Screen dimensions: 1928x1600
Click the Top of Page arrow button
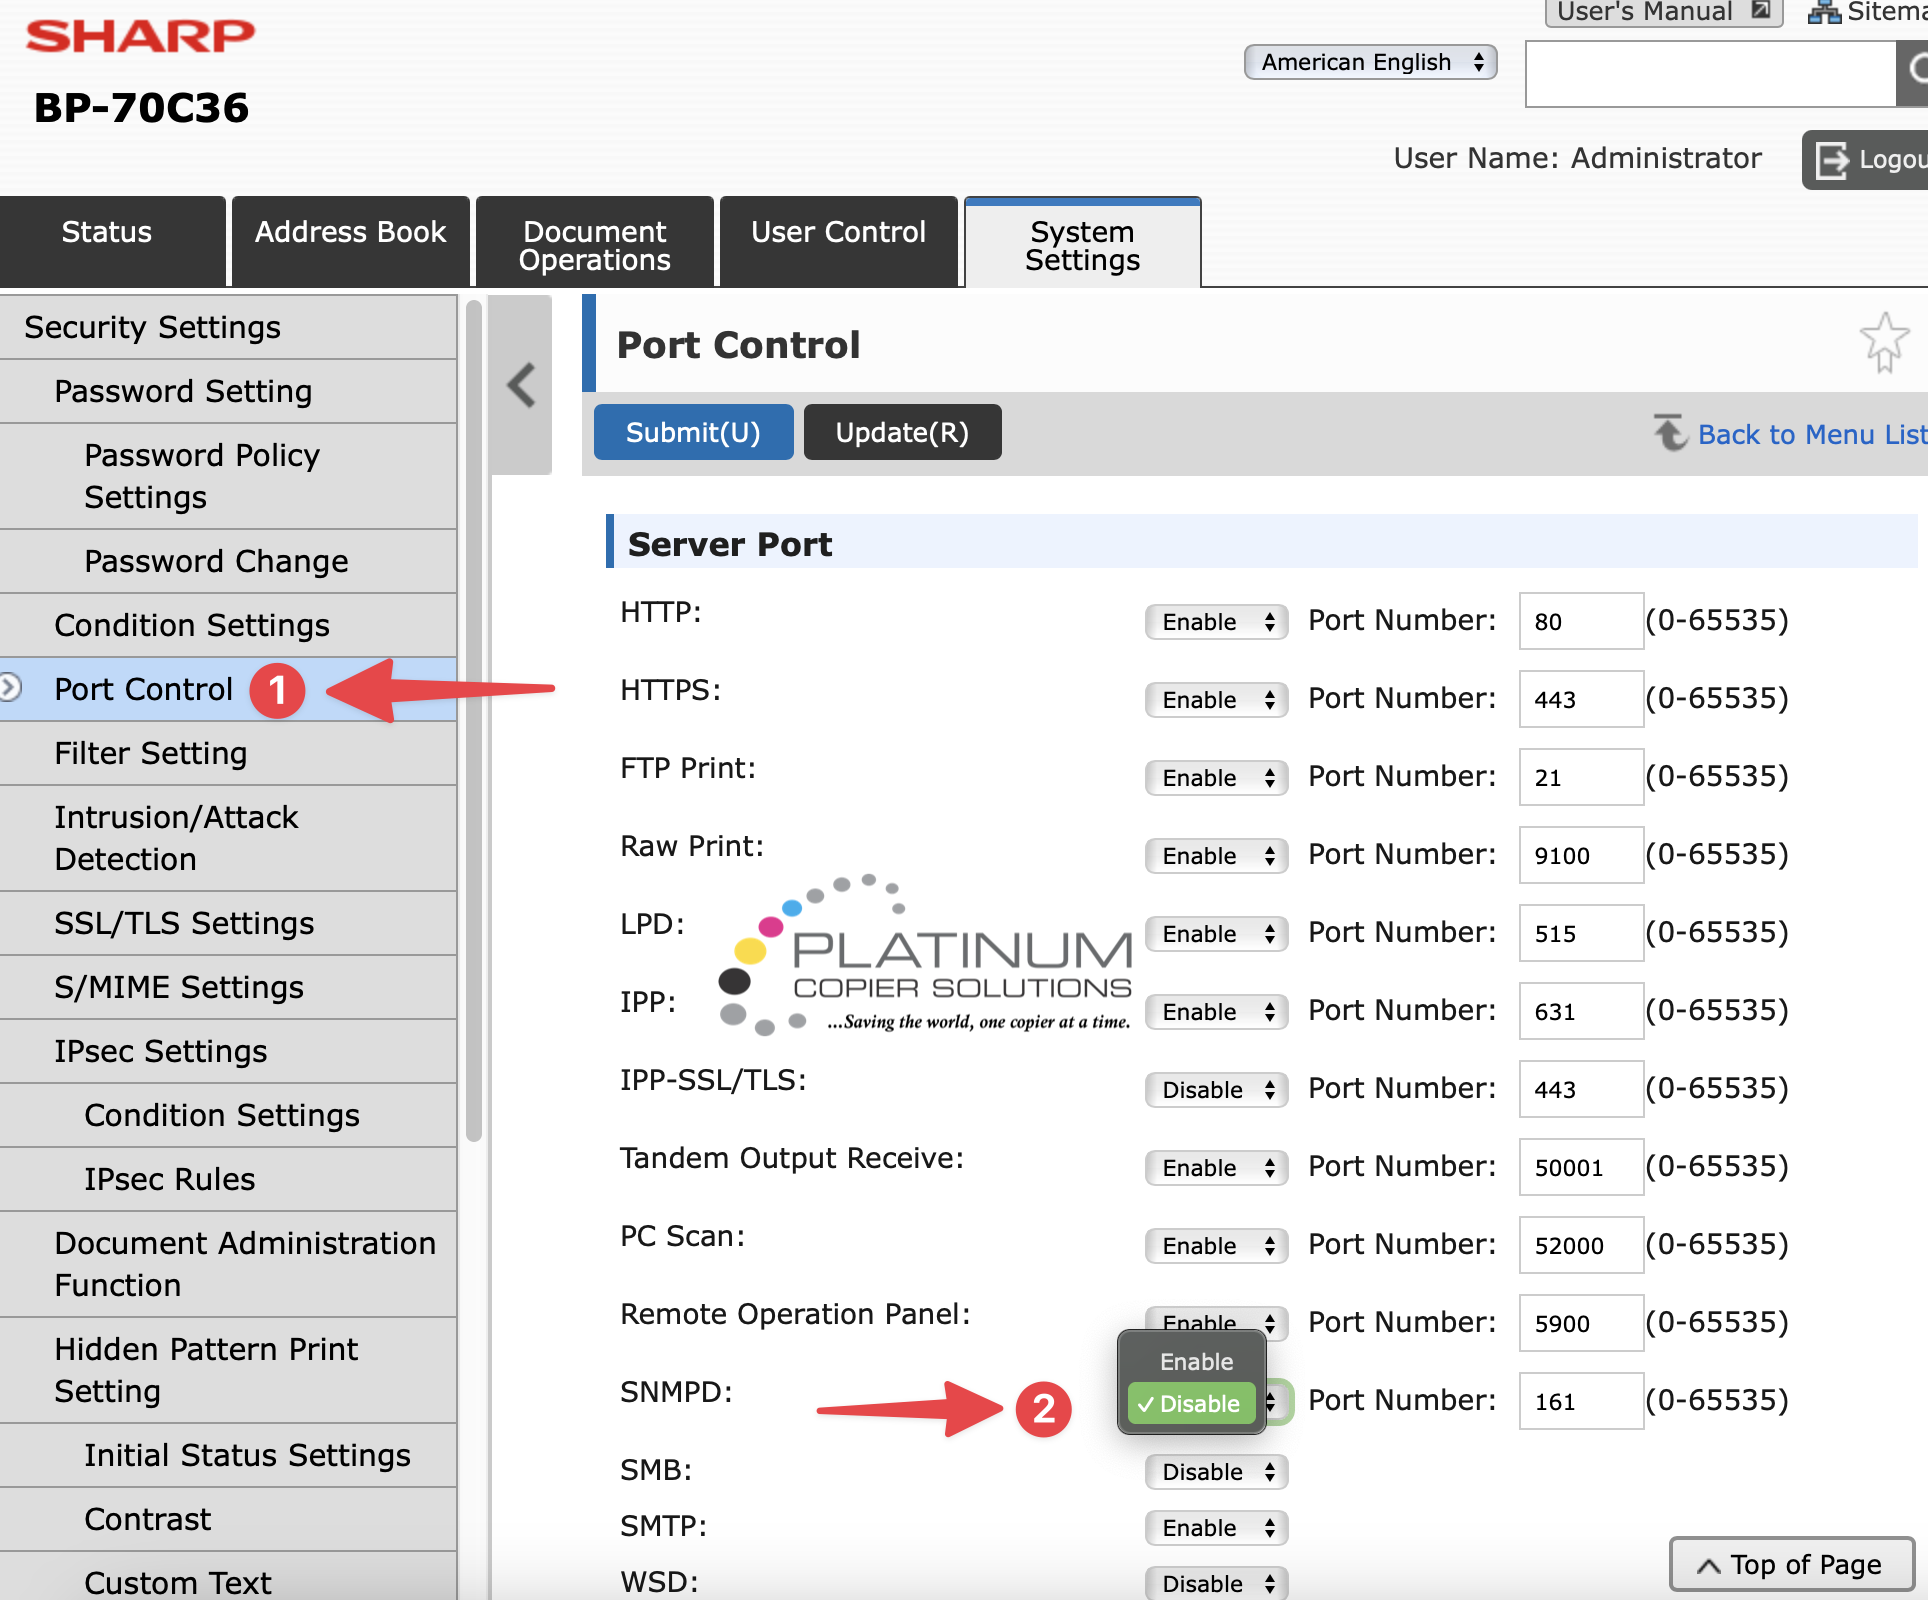[1792, 1564]
